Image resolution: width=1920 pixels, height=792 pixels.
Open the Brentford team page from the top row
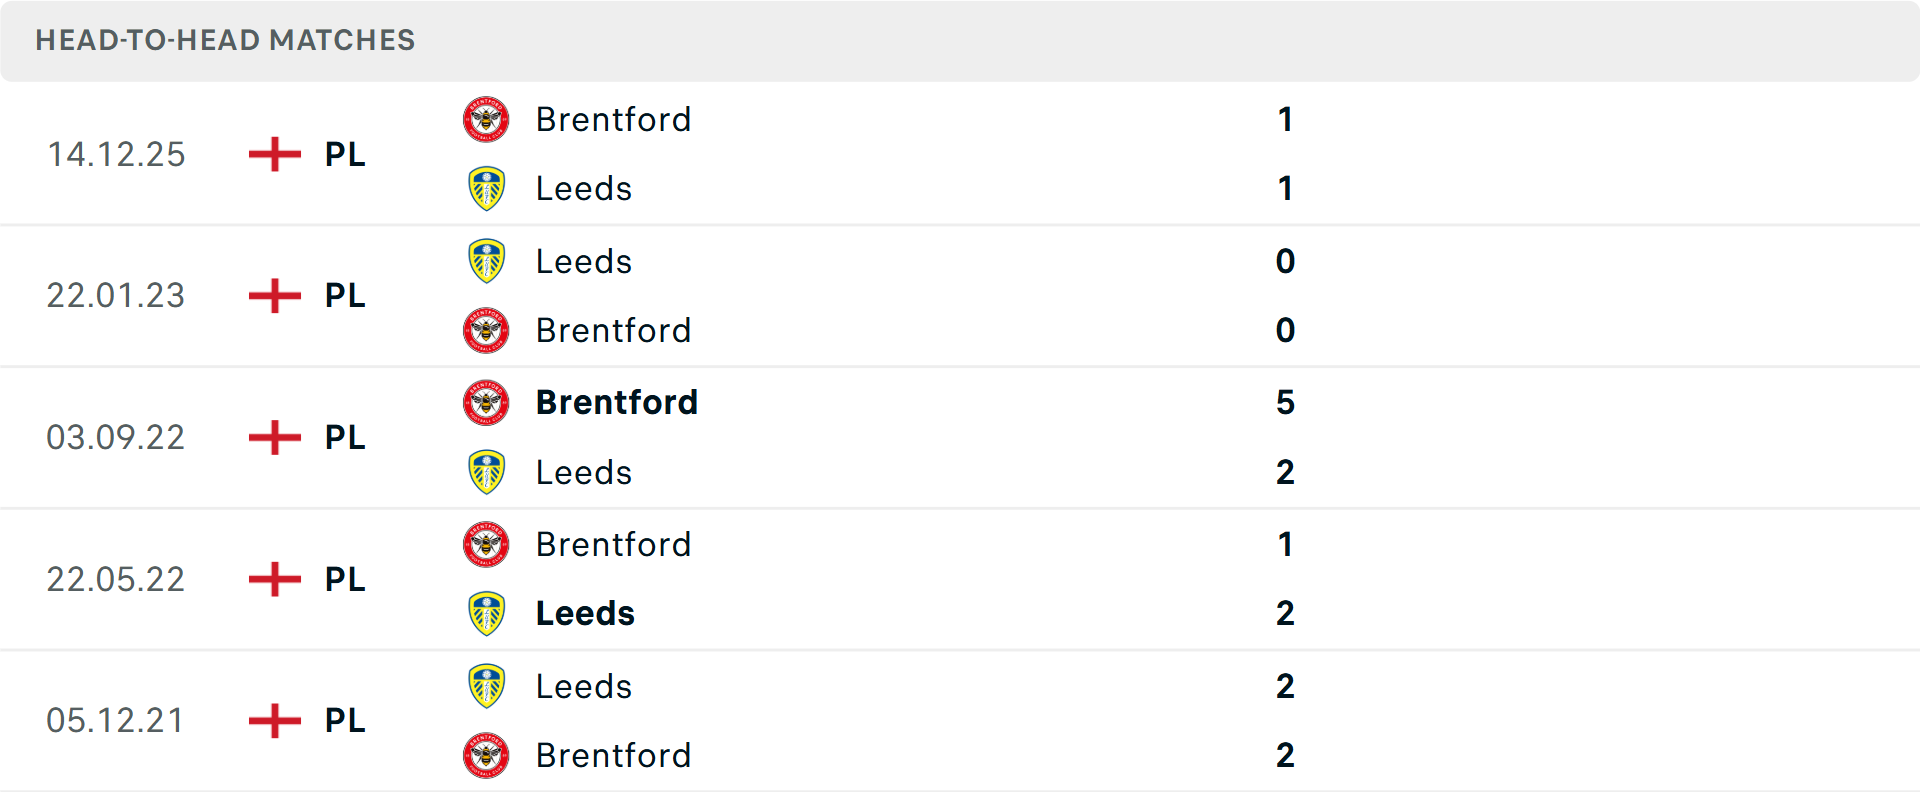point(613,120)
